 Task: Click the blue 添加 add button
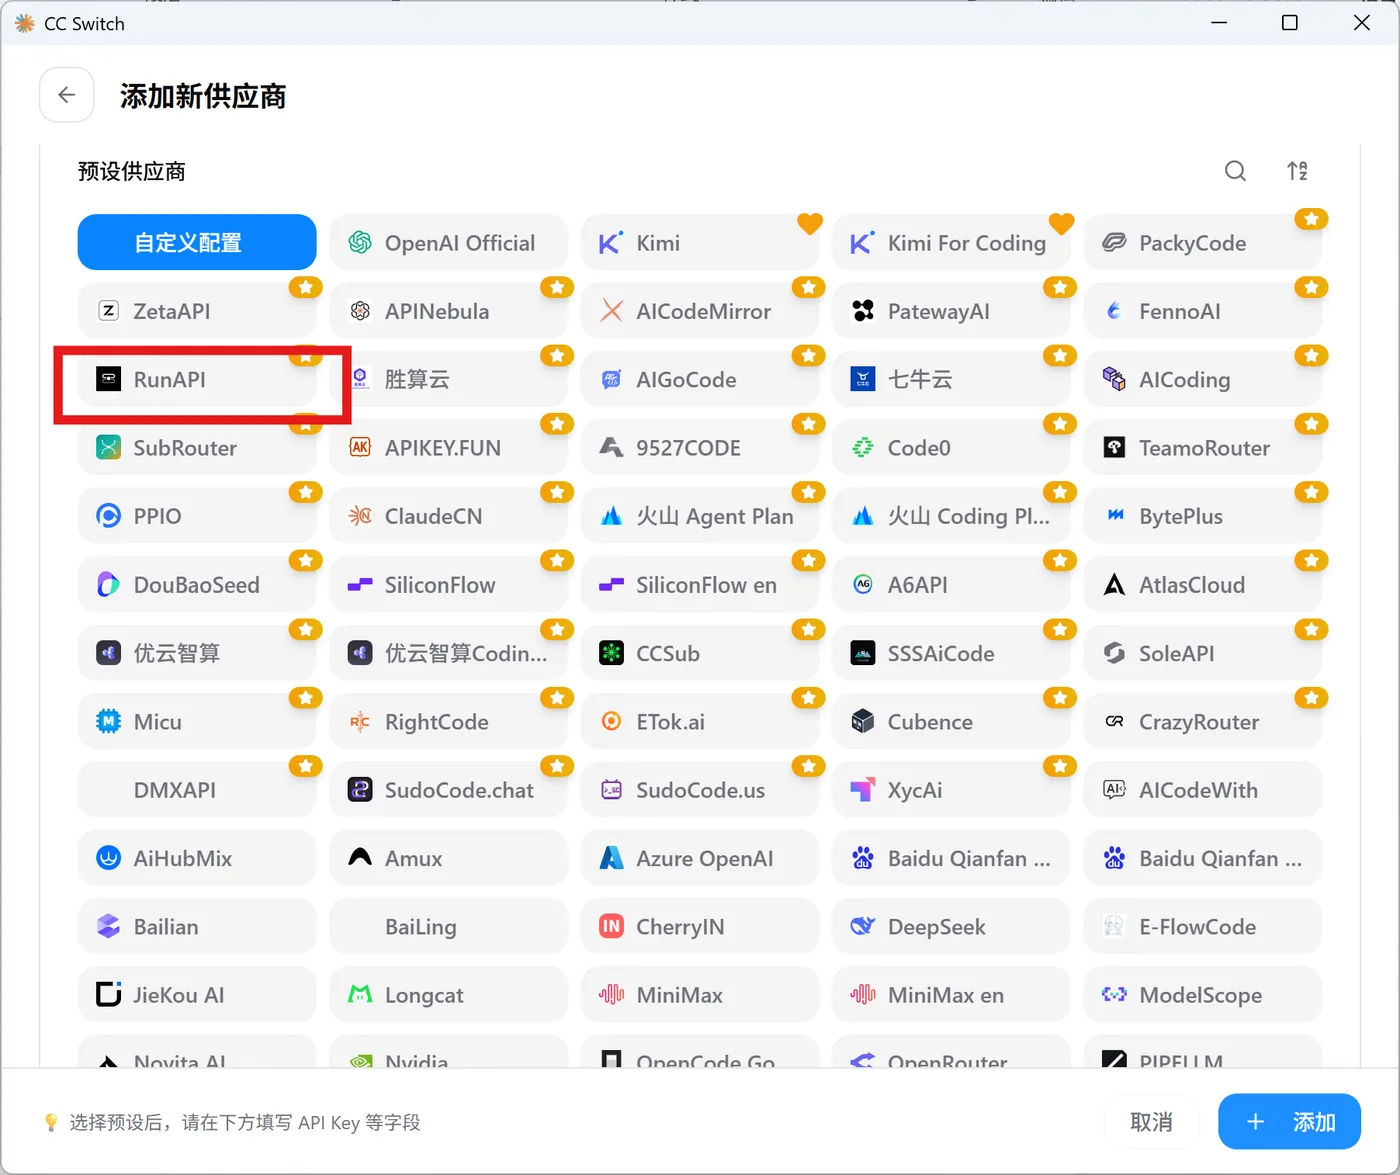coord(1290,1122)
